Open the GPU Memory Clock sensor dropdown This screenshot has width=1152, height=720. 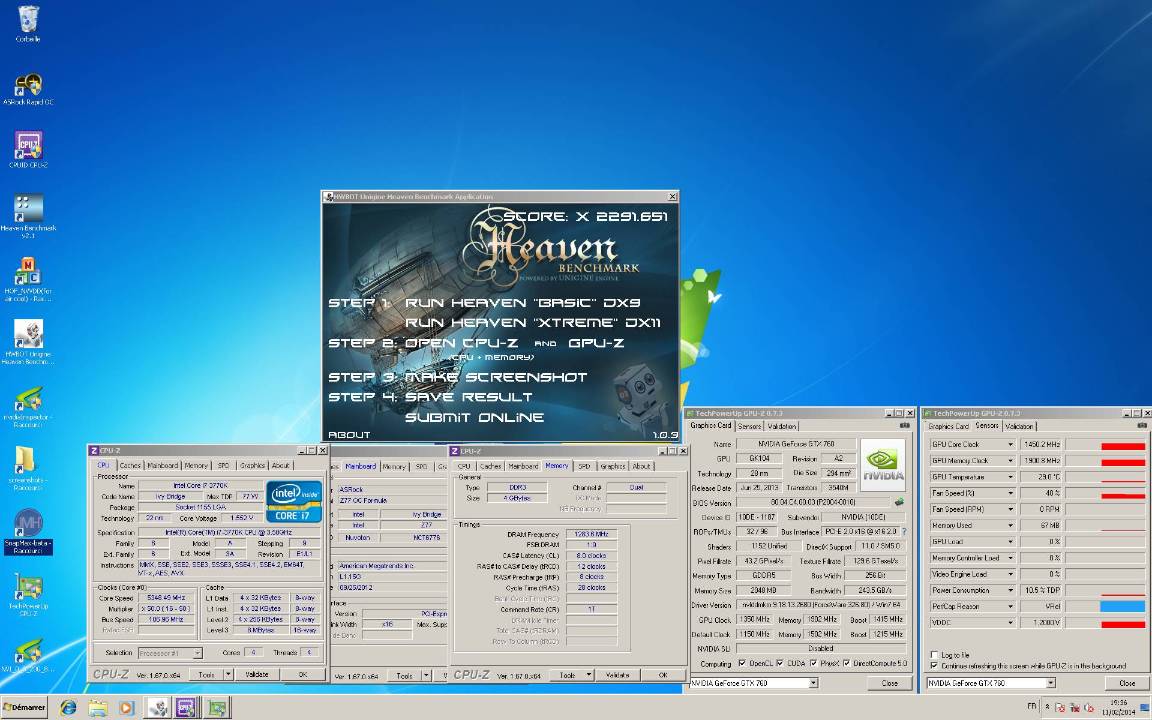[x=1011, y=461]
